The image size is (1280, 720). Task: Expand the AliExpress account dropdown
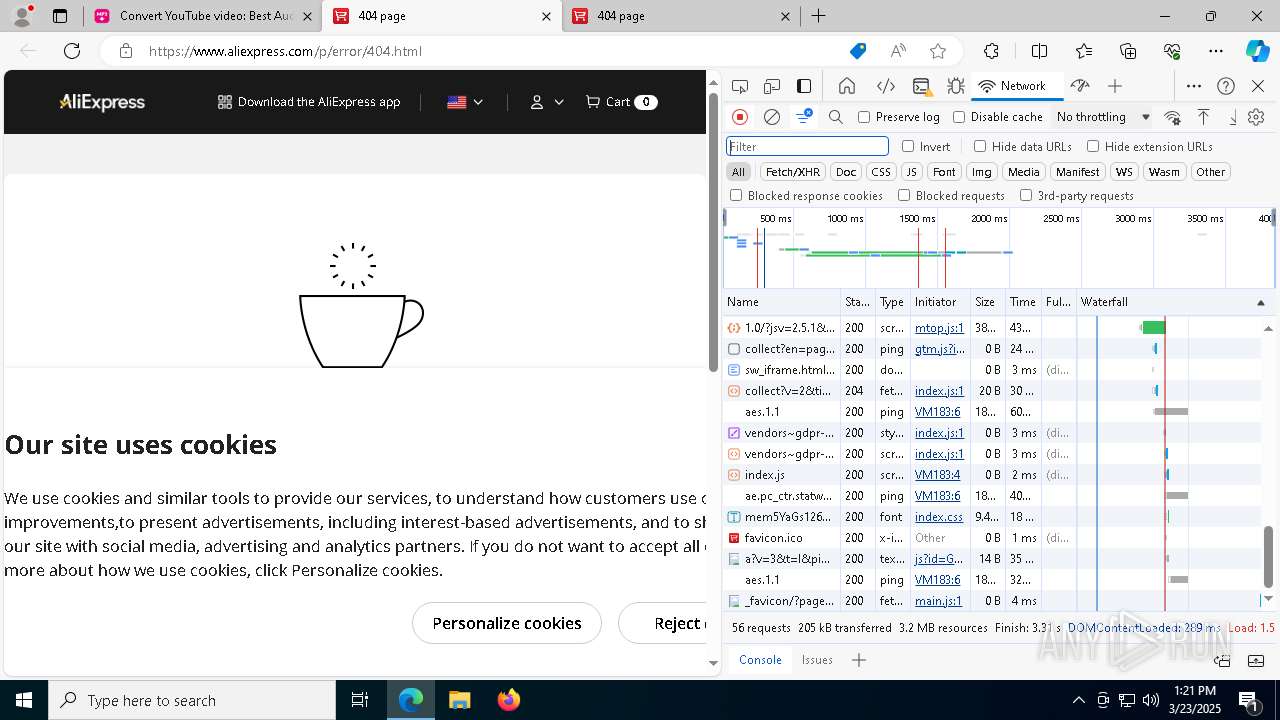[x=547, y=102]
